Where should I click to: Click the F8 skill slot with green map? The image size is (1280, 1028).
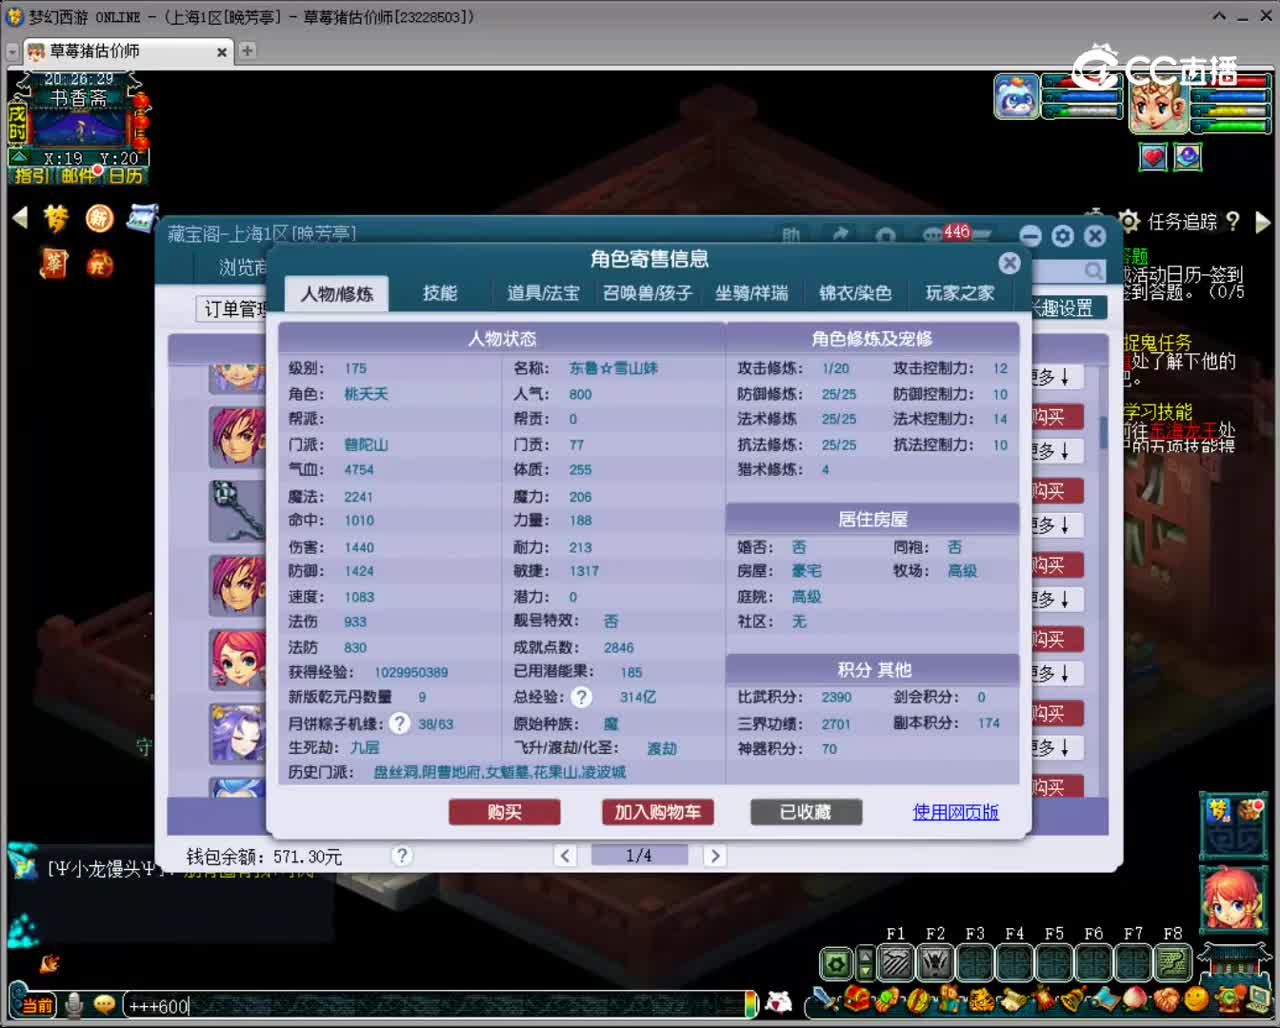[x=1172, y=963]
